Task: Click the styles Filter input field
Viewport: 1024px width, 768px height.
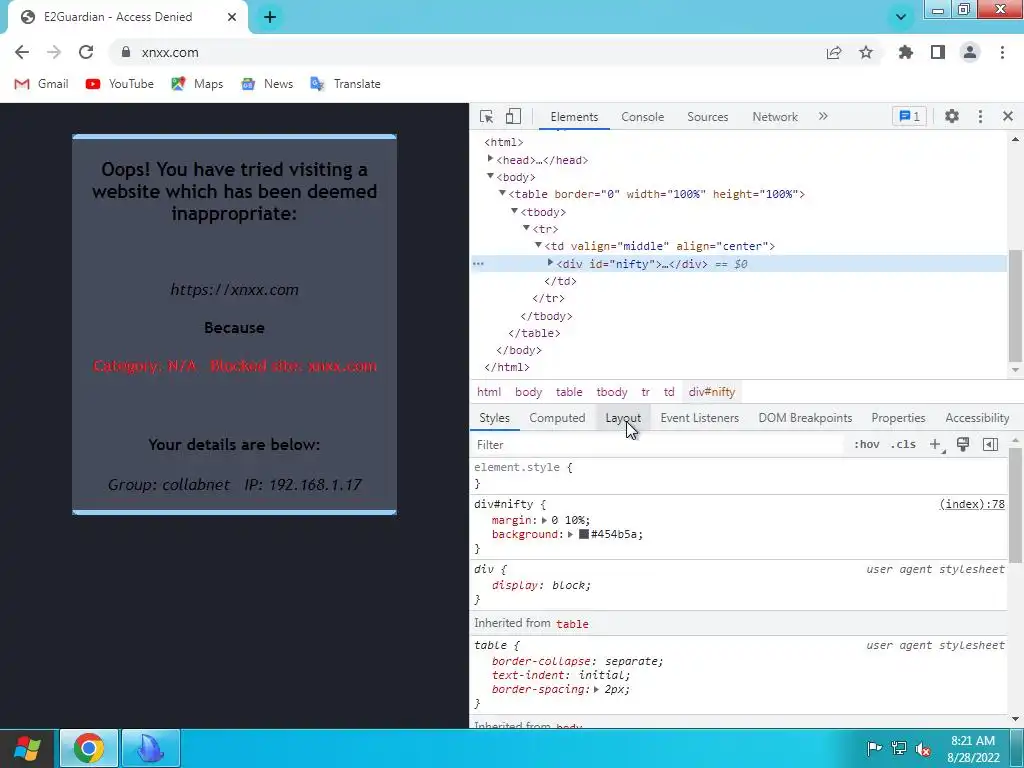Action: point(658,445)
